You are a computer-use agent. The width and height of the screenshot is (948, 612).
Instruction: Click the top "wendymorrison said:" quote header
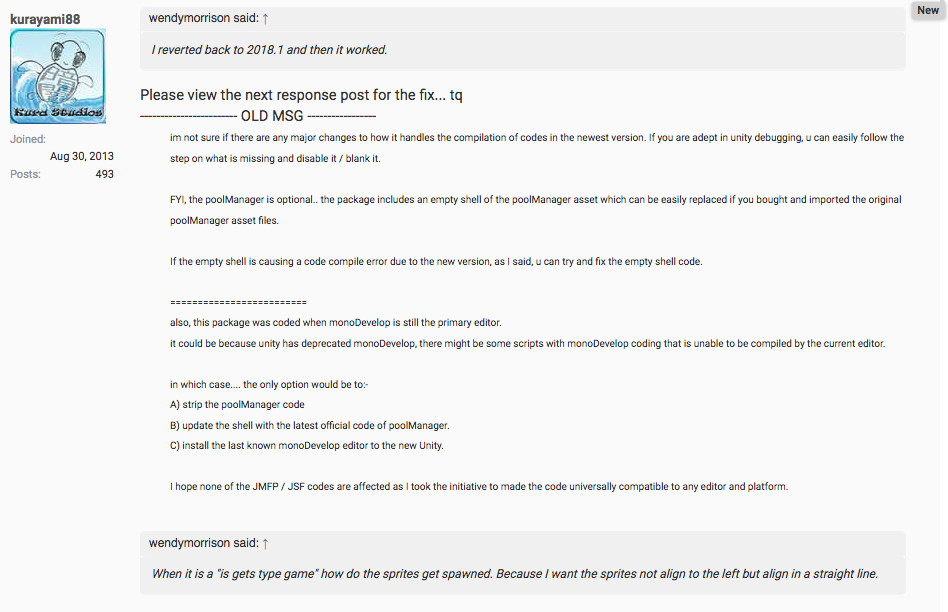[204, 18]
